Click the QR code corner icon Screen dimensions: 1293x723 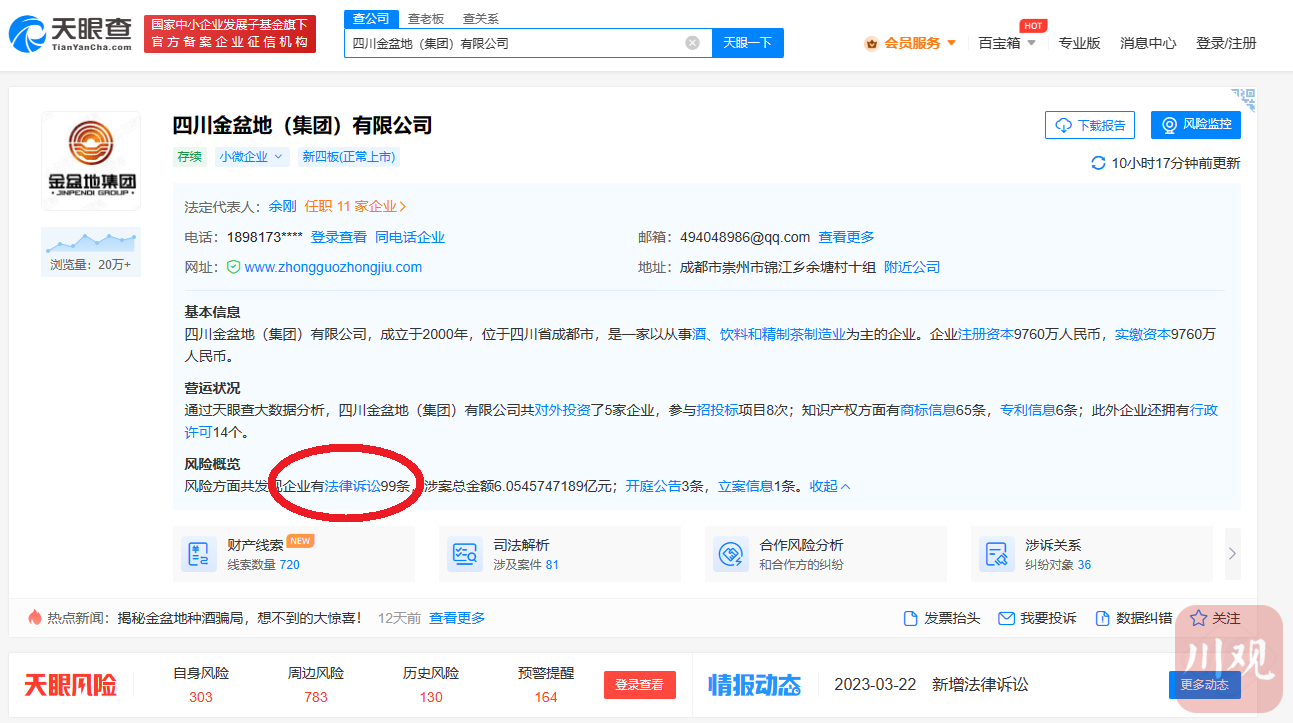1243,99
